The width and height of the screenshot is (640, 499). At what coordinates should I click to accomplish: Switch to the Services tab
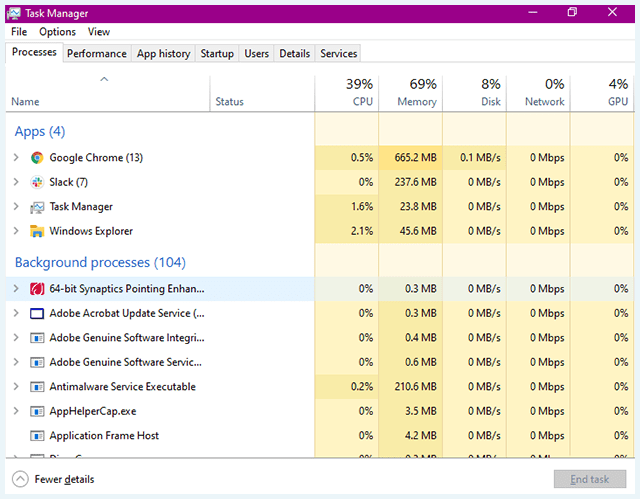click(x=338, y=53)
